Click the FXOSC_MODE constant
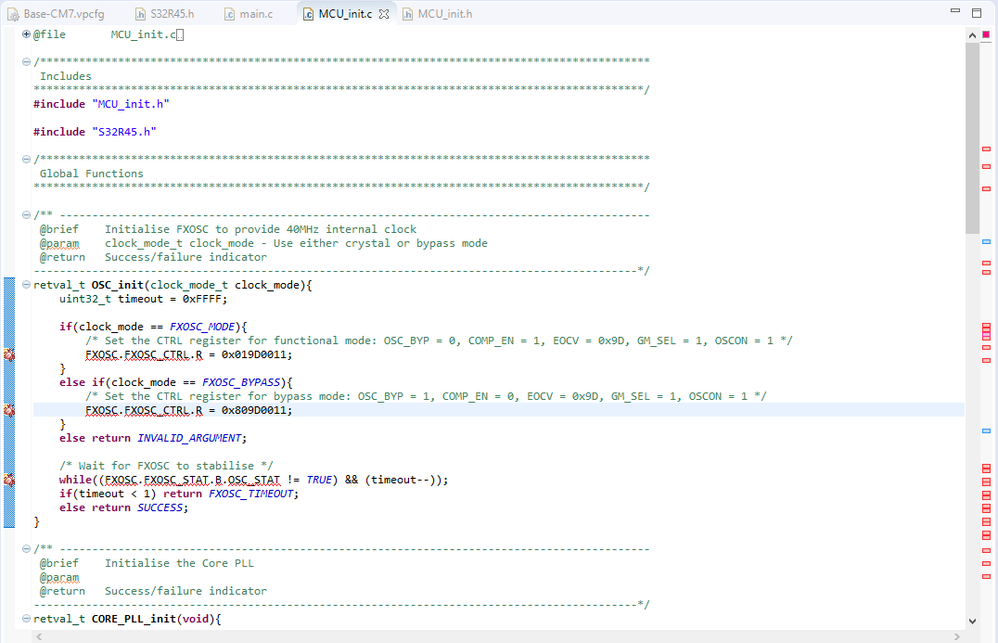Viewport: 998px width, 643px height. pos(202,327)
